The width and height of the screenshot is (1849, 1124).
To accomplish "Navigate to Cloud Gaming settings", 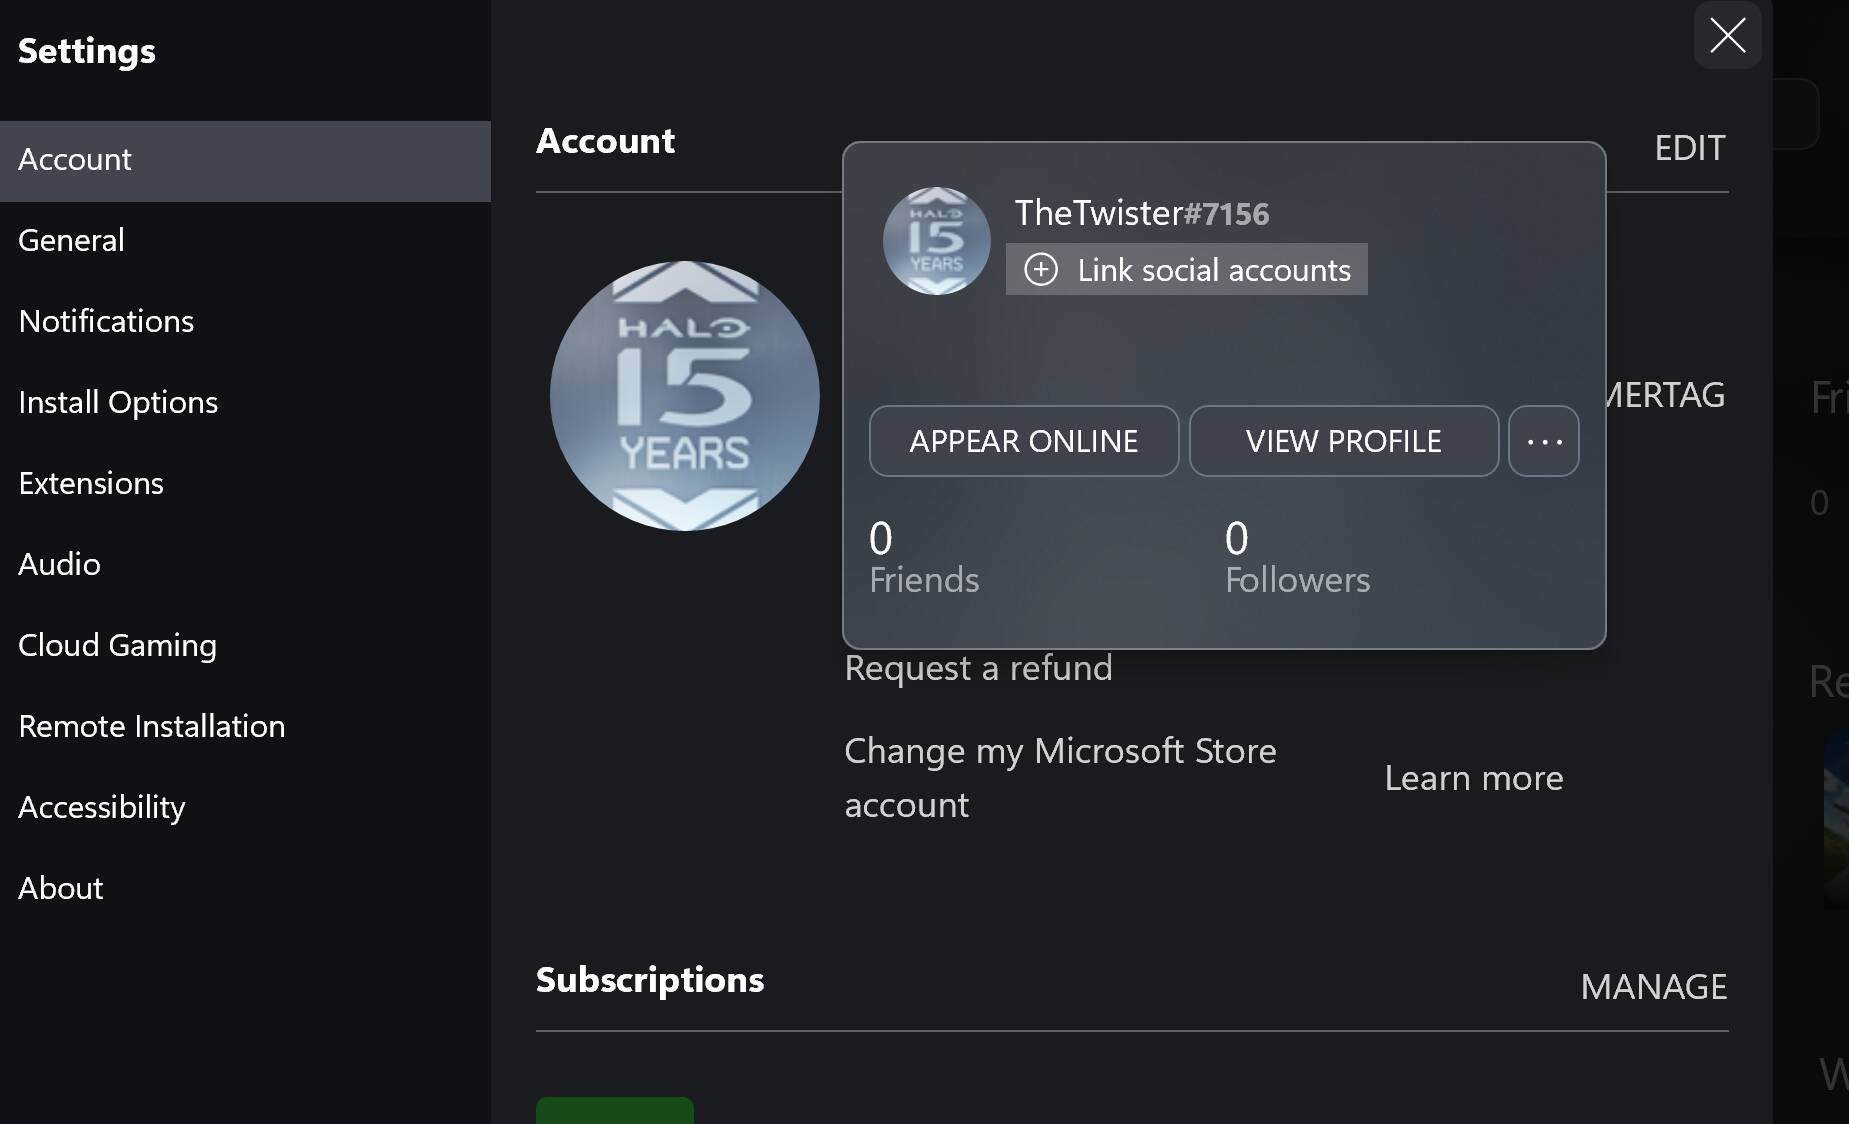I will pos(117,646).
